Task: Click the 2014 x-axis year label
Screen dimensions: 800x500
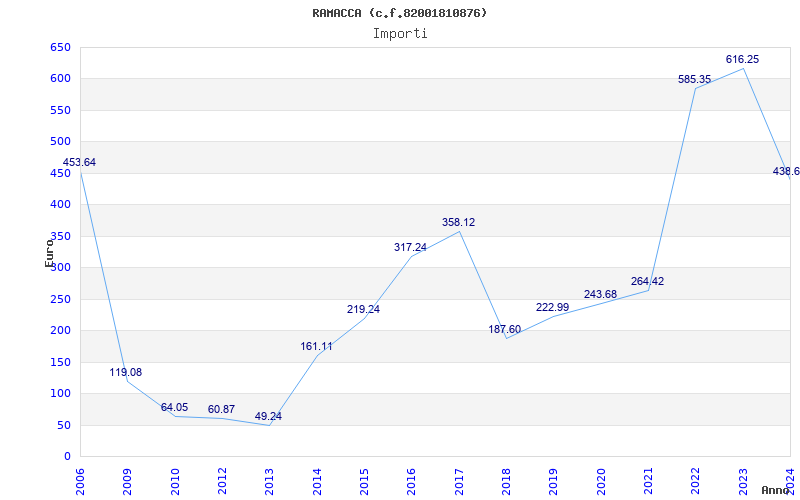Action: [x=317, y=482]
